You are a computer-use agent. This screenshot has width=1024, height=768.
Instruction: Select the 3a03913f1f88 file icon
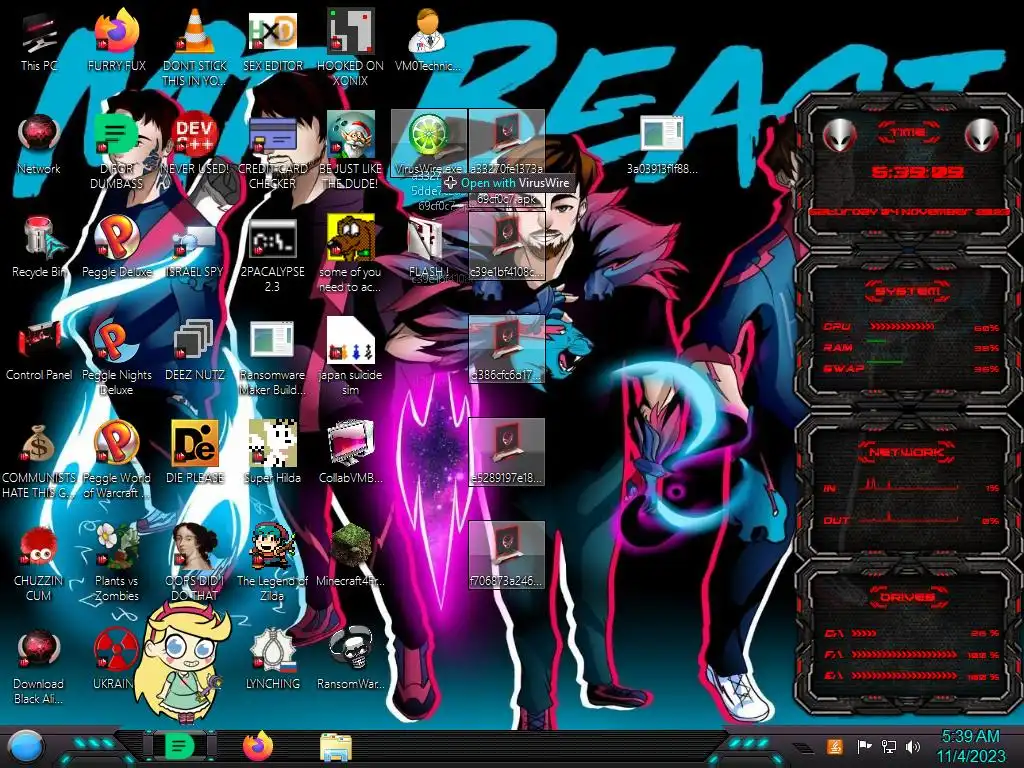[x=662, y=144]
